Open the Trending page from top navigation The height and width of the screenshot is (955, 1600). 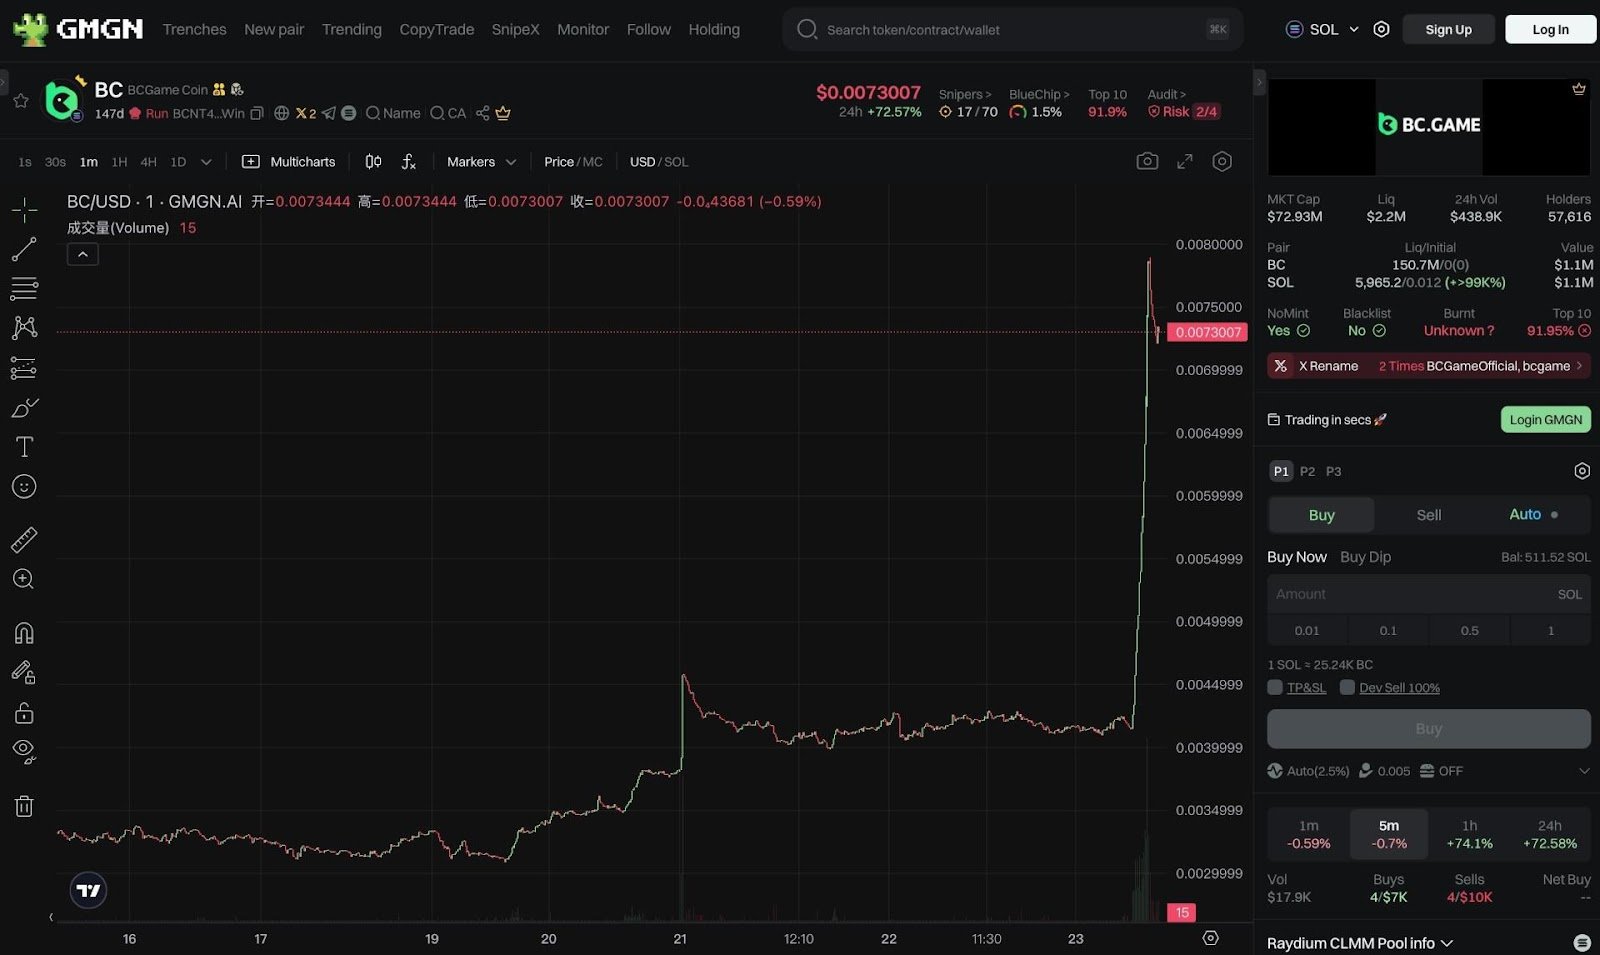[x=351, y=29]
